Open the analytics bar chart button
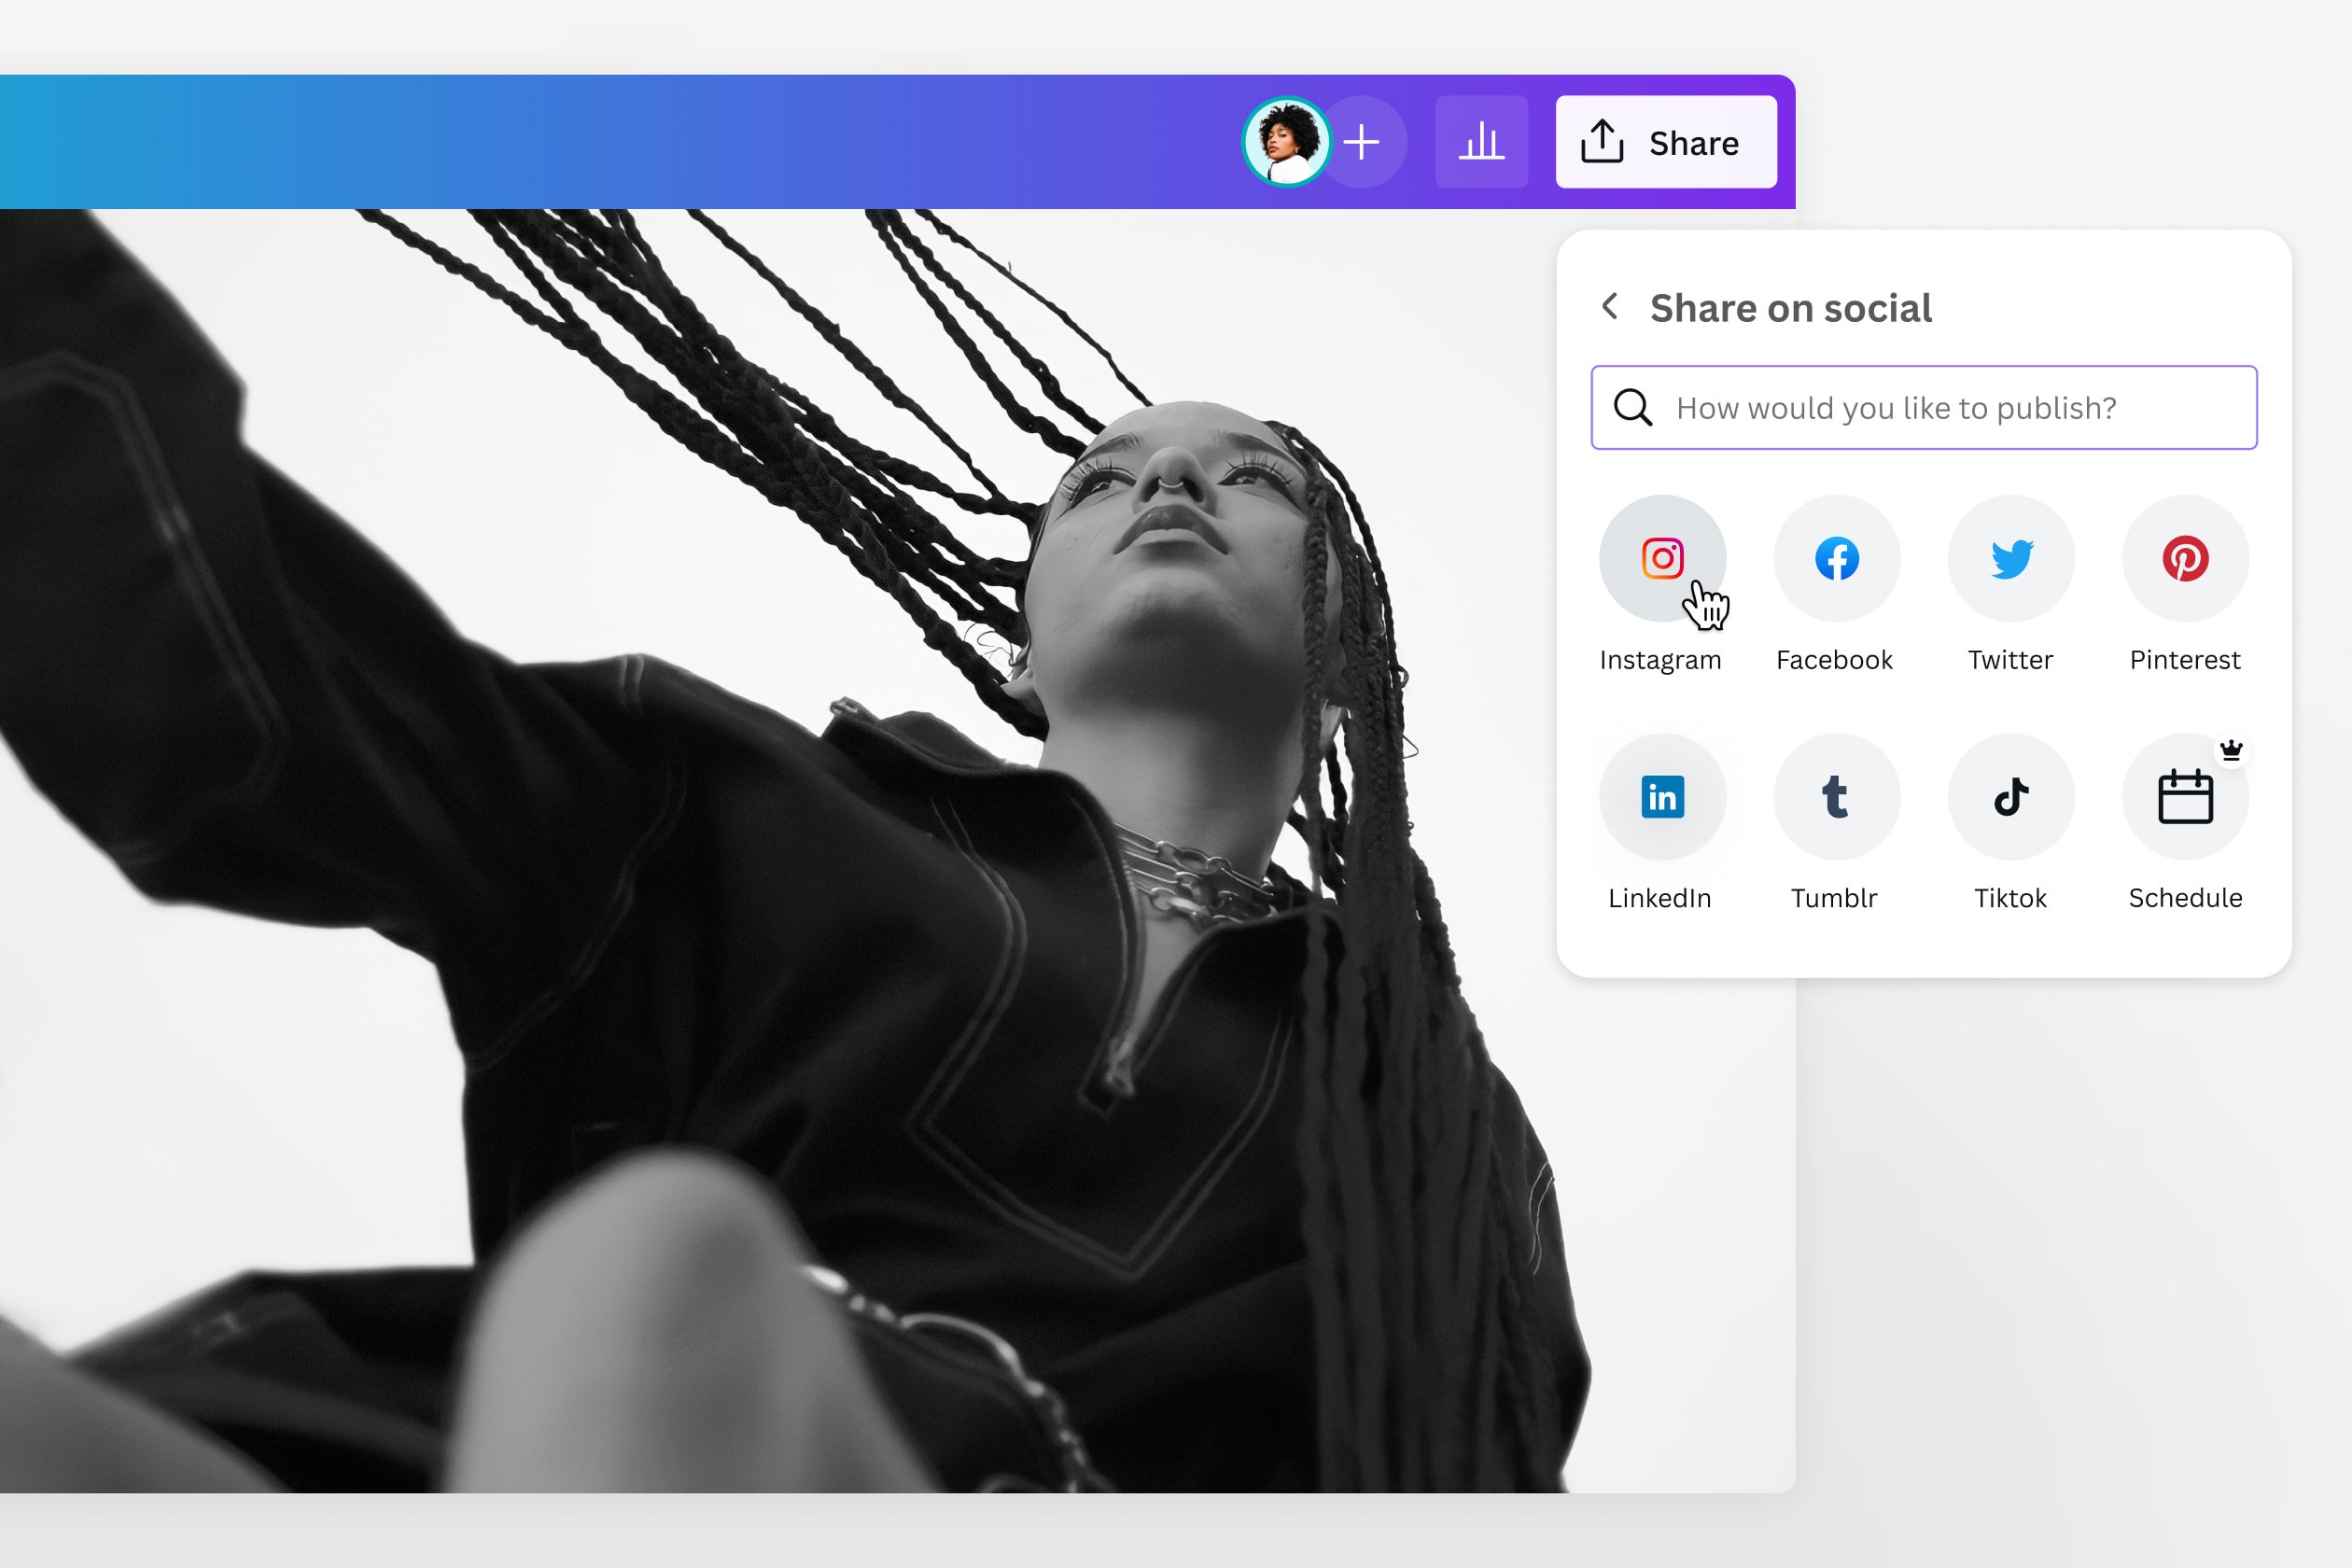Viewport: 2352px width, 1568px height. (1481, 142)
